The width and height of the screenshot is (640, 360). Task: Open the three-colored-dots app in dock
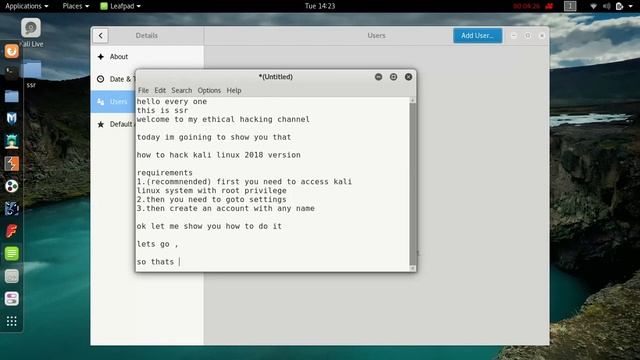[11, 186]
